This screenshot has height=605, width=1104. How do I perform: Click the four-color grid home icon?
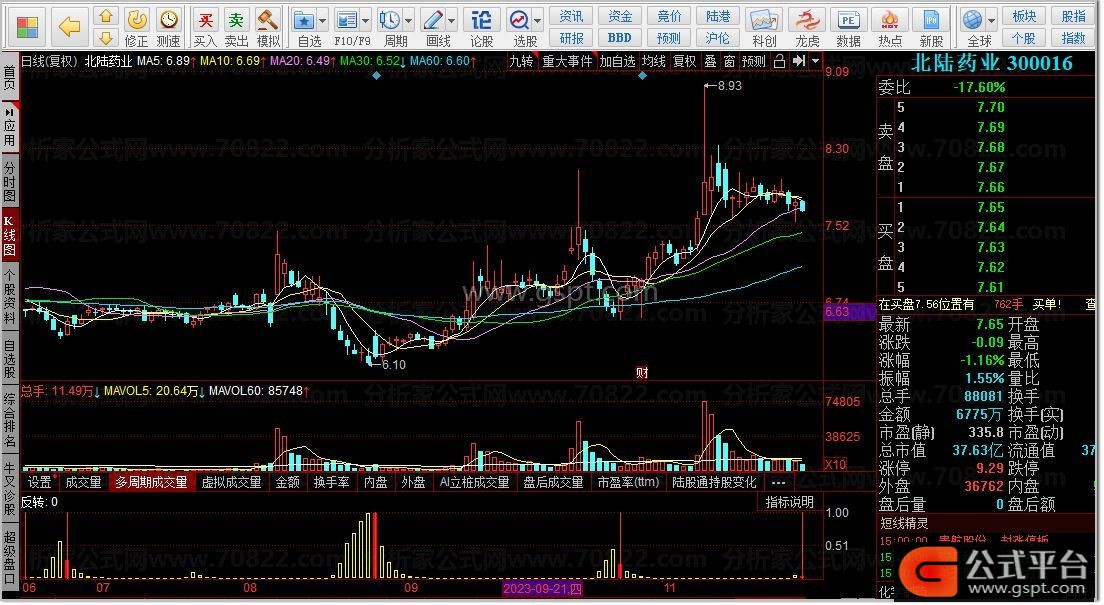click(x=27, y=28)
